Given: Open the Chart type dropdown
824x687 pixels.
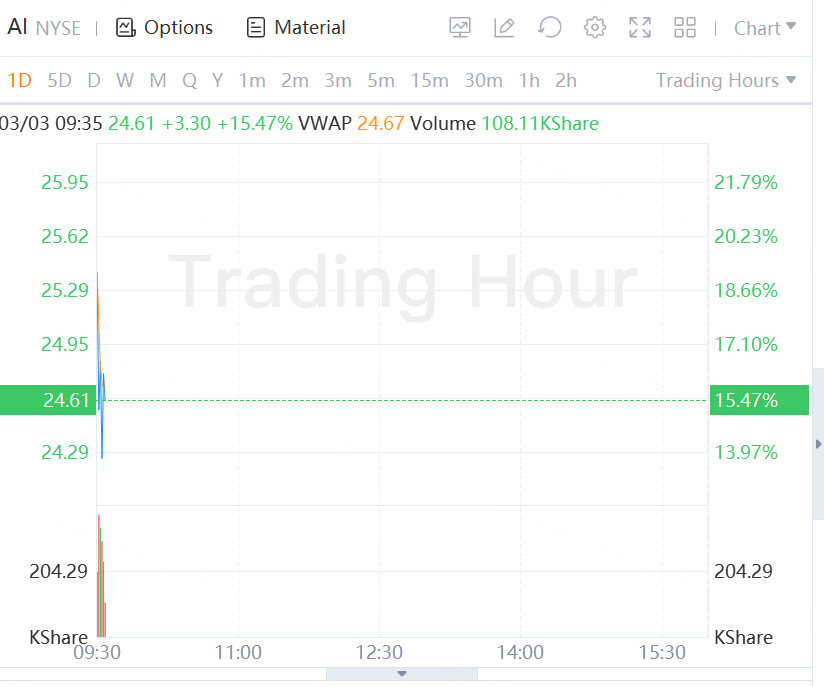Looking at the screenshot, I should 765,28.
